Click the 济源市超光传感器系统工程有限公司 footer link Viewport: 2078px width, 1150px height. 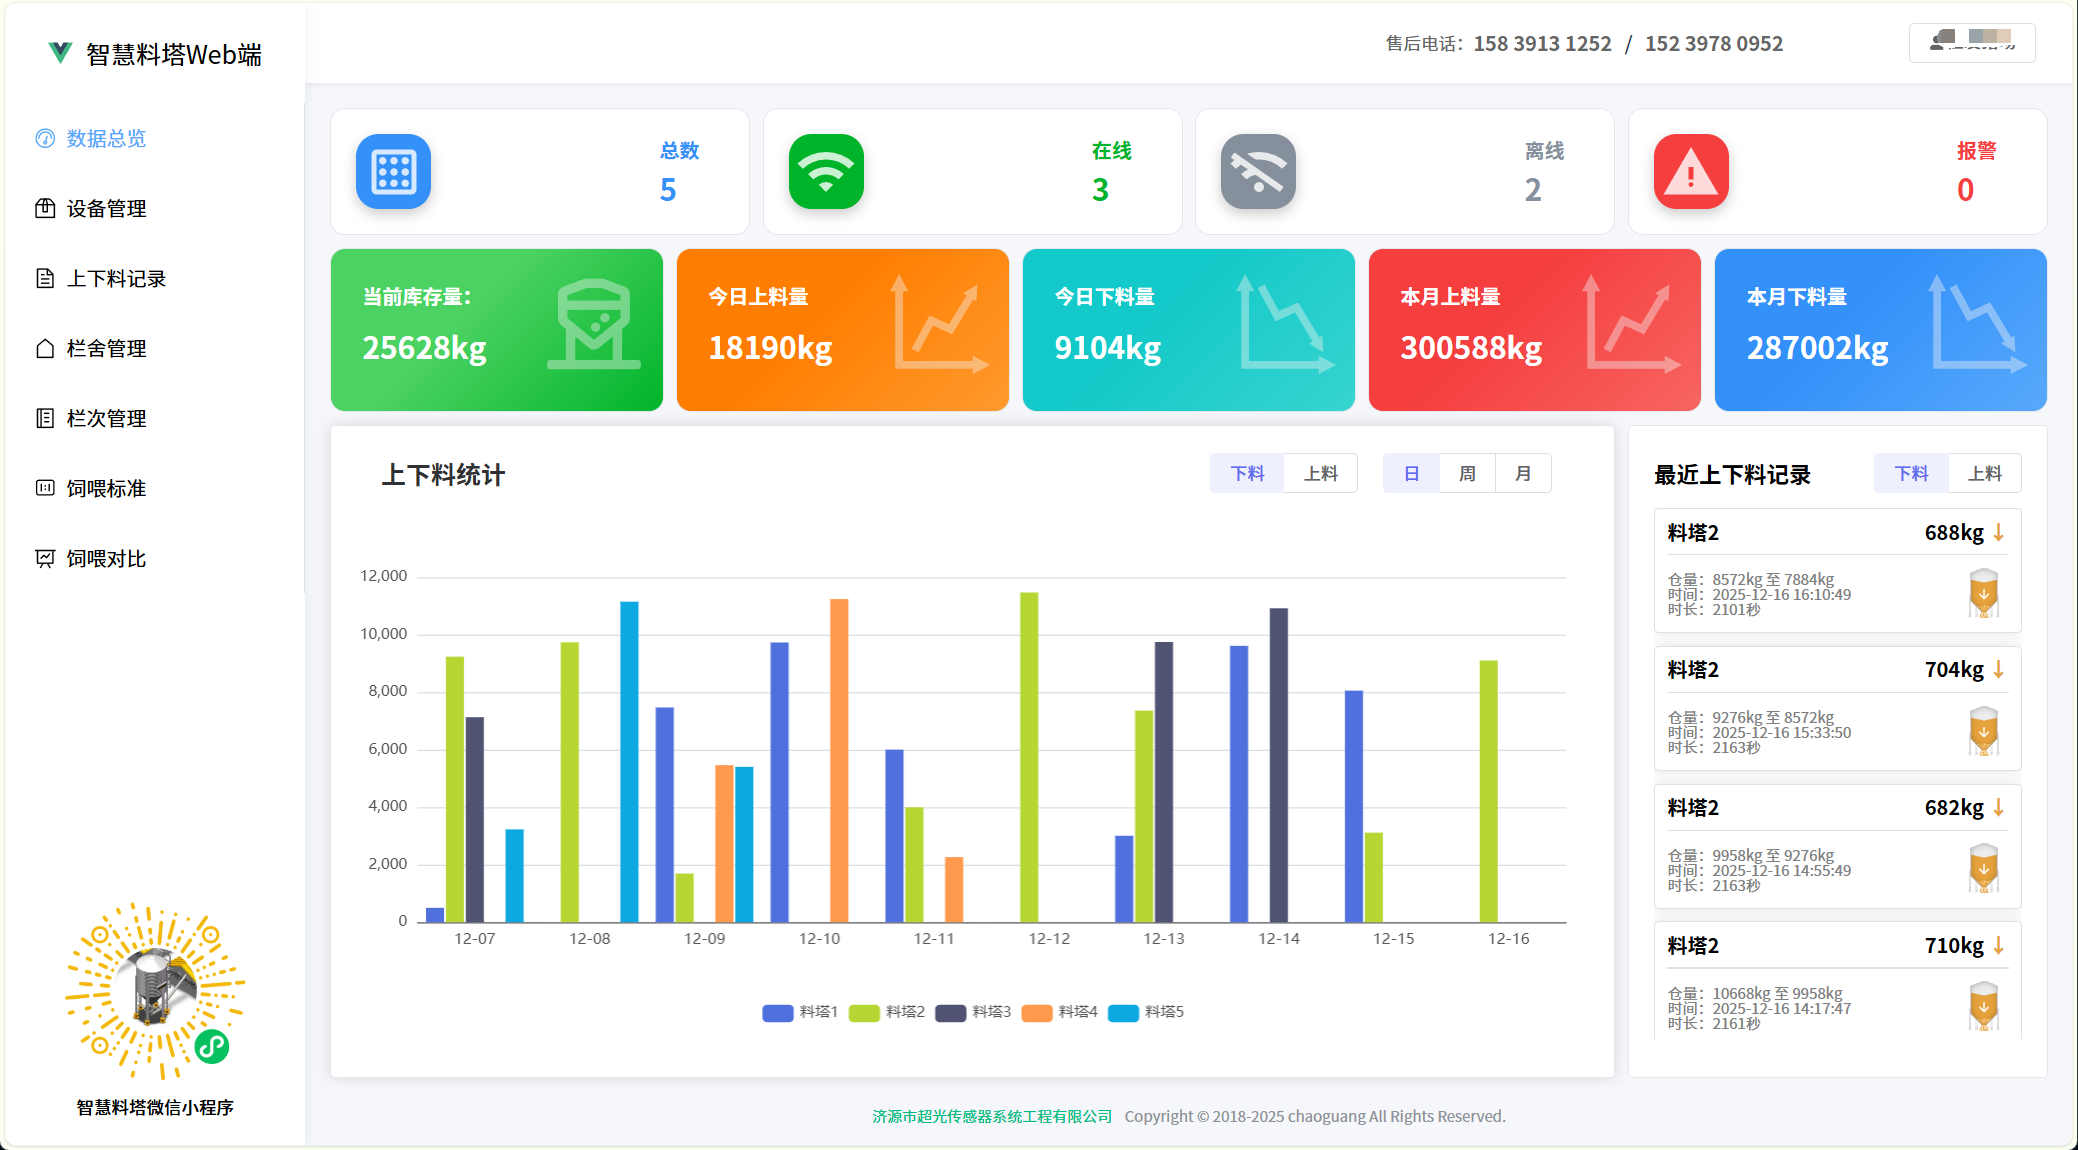[991, 1116]
